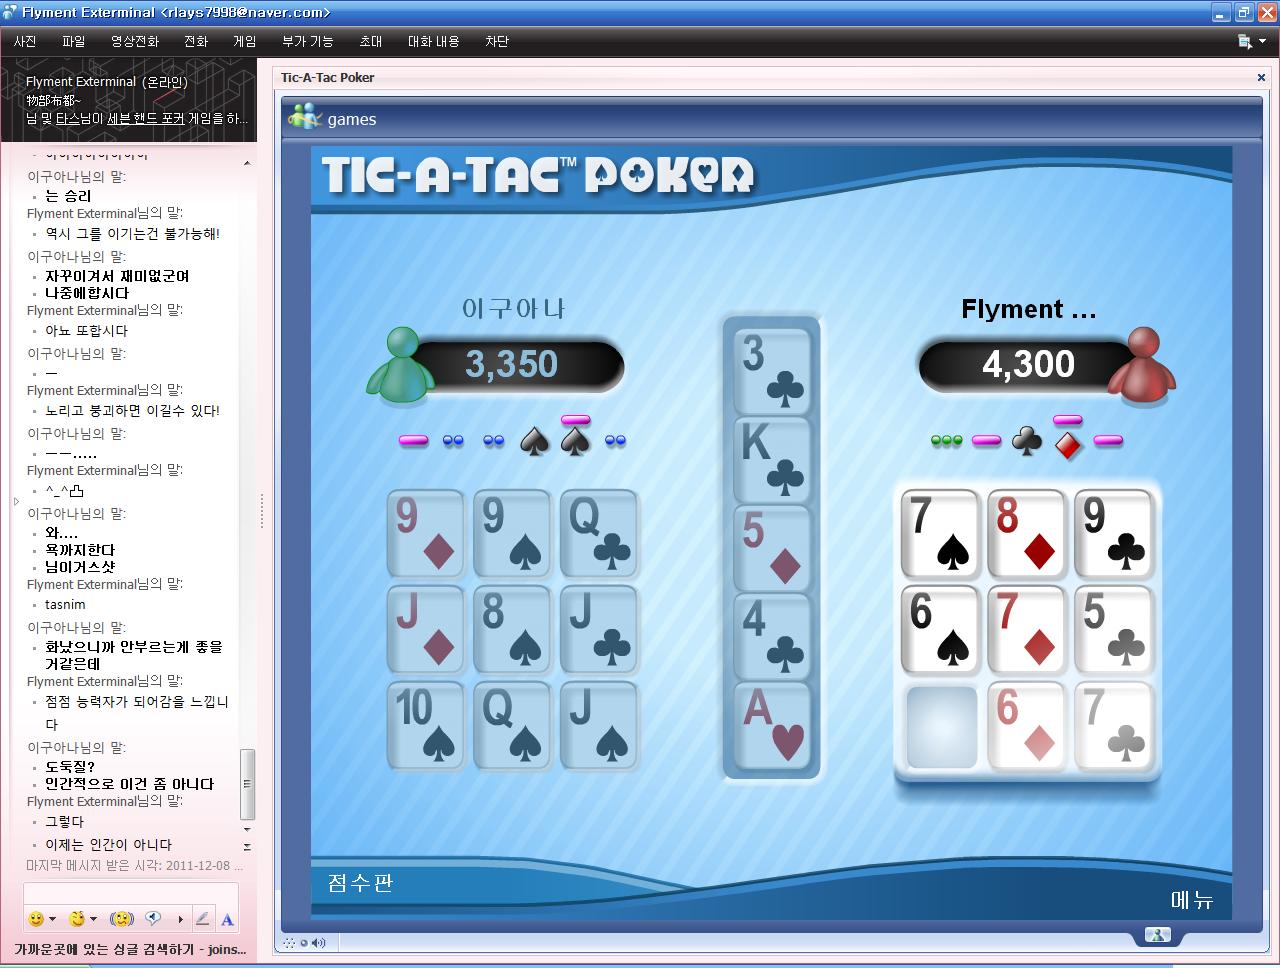Click the green triple-dot hand indicator under Flyment
This screenshot has height=968, width=1280.
tap(946, 440)
